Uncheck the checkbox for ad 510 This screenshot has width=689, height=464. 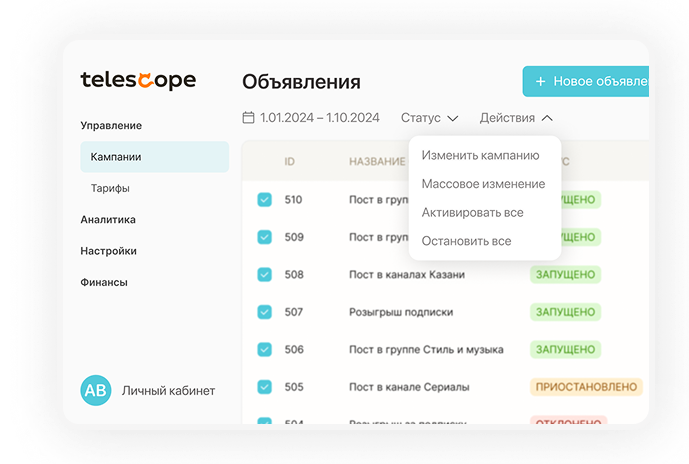pyautogui.click(x=264, y=200)
